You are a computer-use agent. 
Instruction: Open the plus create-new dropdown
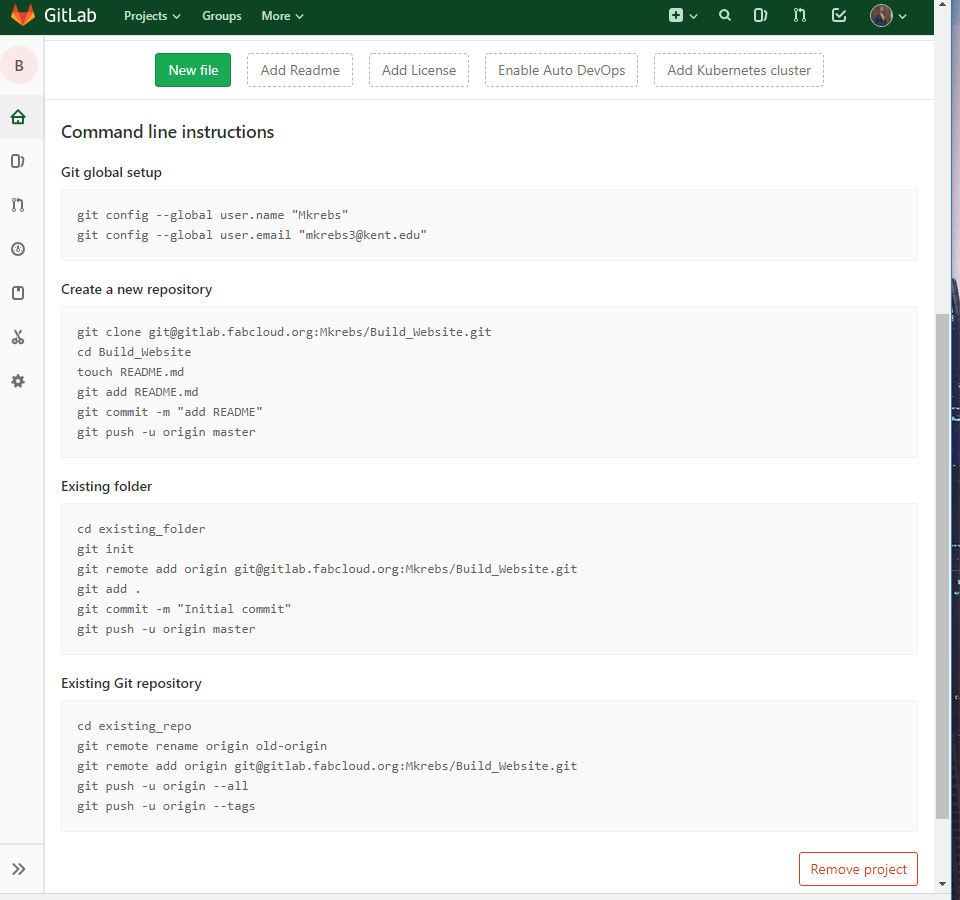(683, 16)
